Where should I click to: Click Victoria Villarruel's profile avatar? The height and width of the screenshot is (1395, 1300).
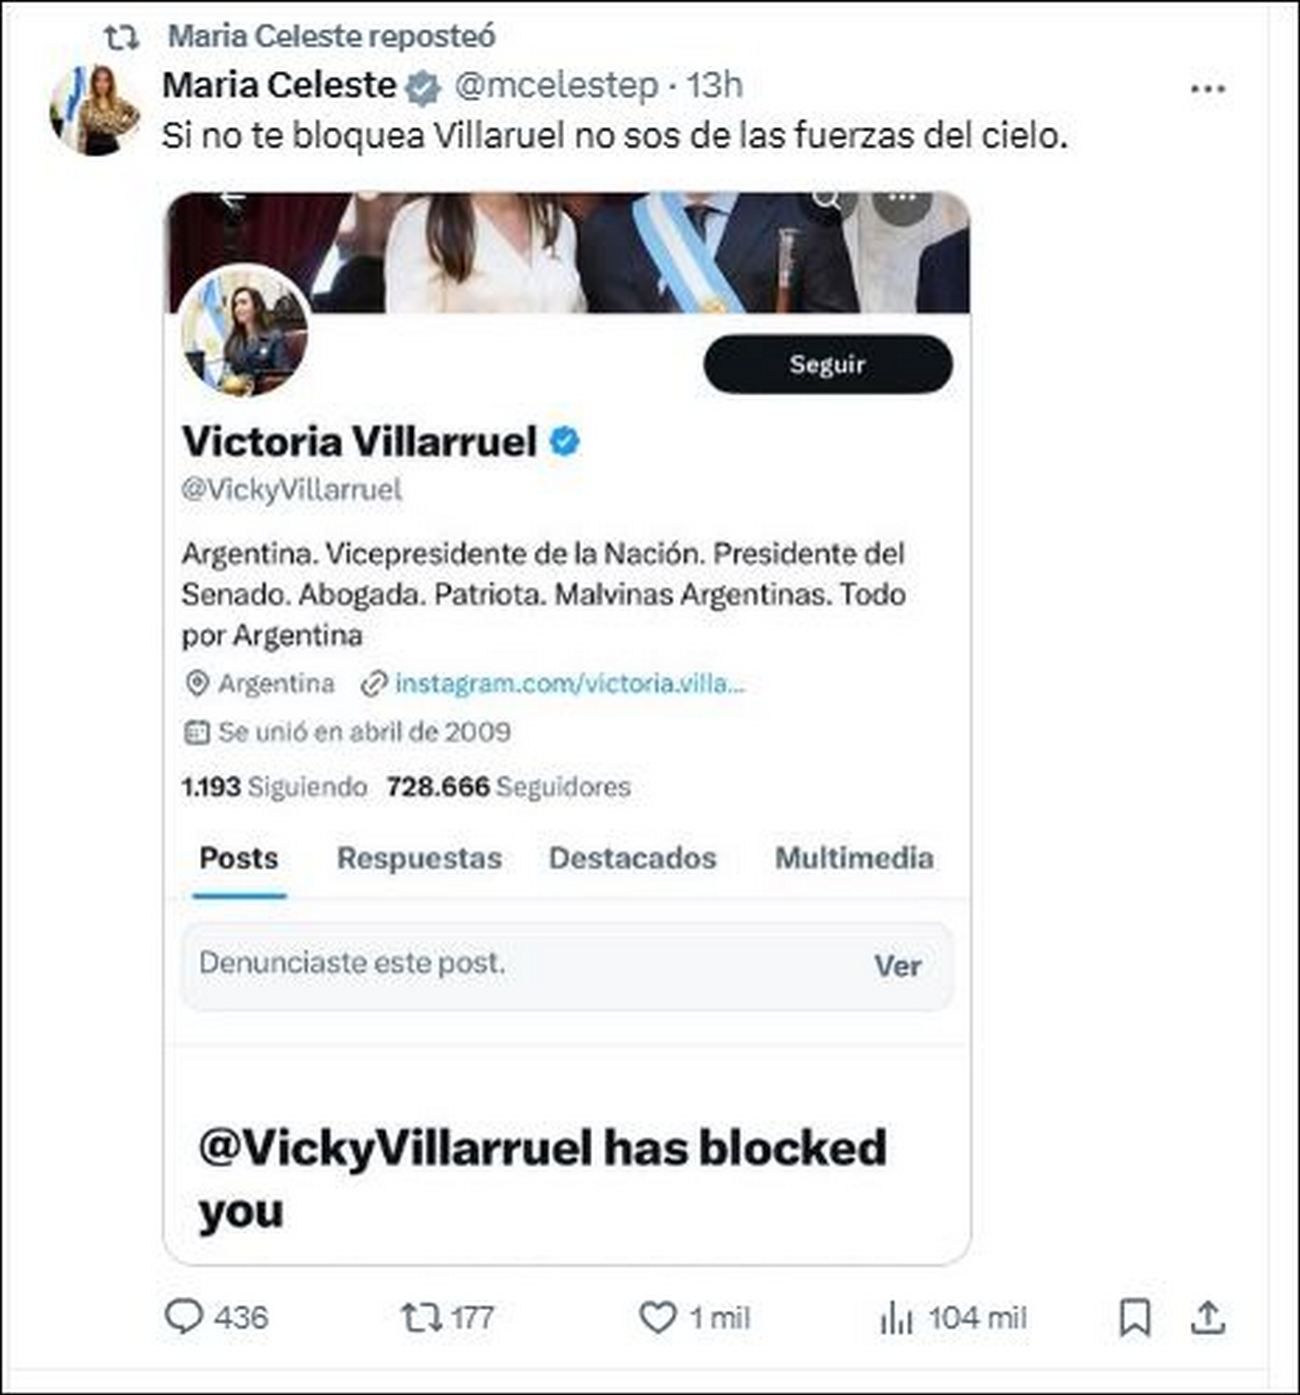pyautogui.click(x=246, y=330)
